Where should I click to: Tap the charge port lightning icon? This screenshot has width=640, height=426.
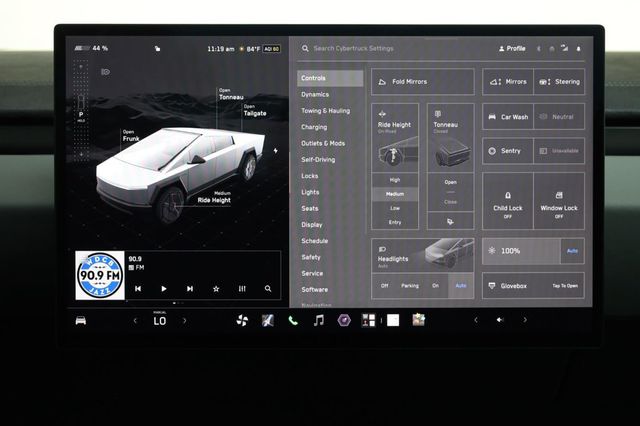[276, 151]
